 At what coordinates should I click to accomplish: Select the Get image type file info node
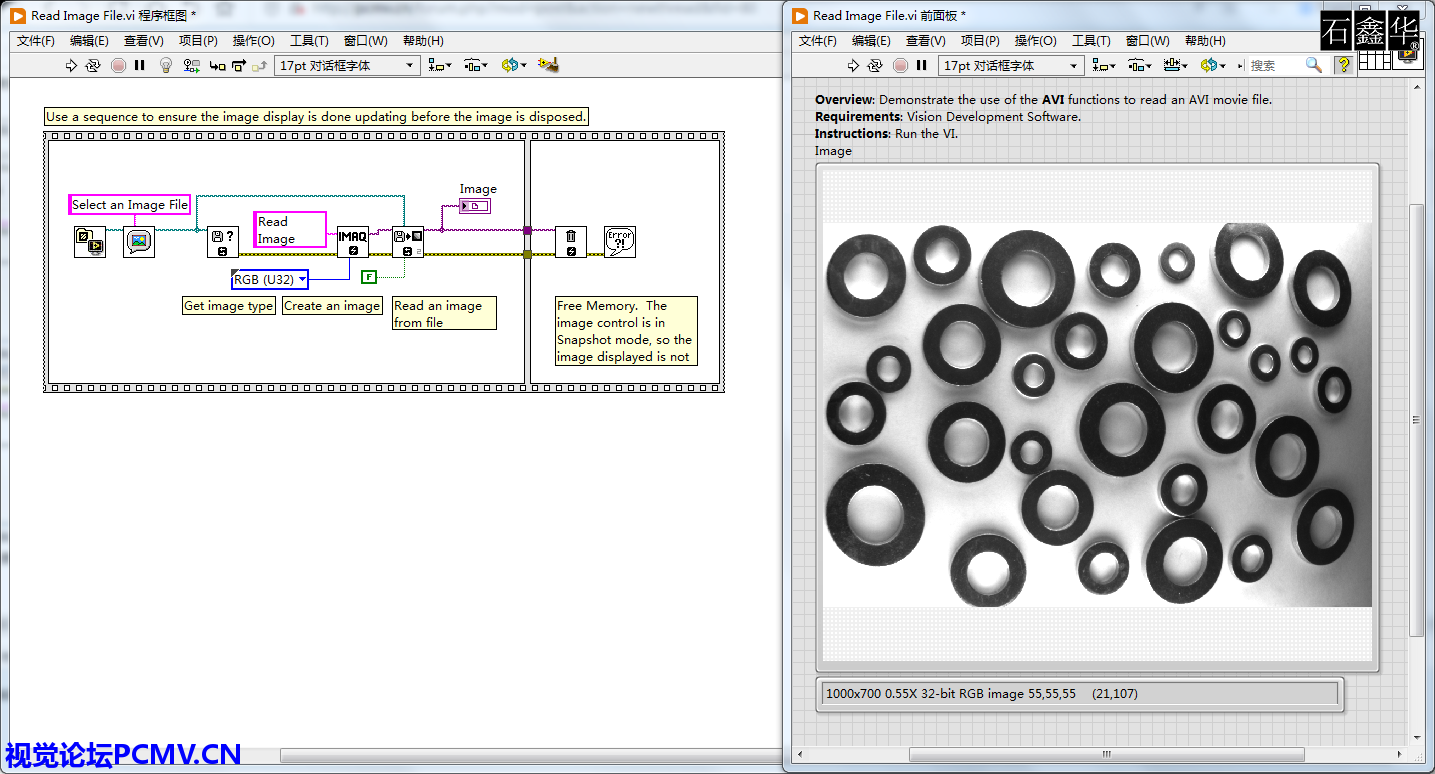[x=222, y=242]
